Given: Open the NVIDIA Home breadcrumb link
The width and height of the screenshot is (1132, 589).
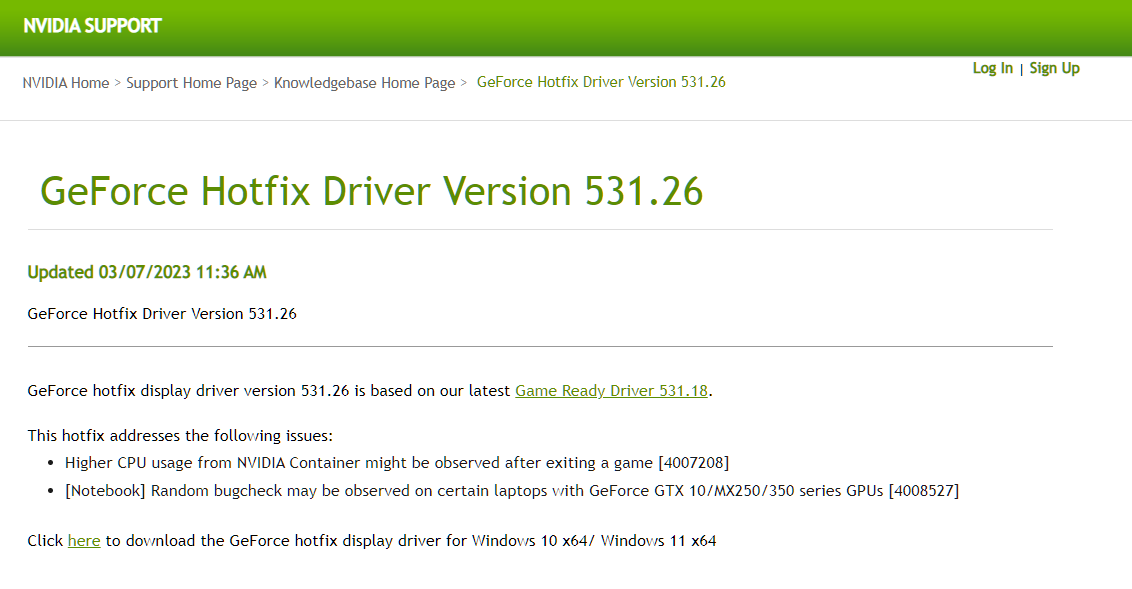Looking at the screenshot, I should (66, 83).
